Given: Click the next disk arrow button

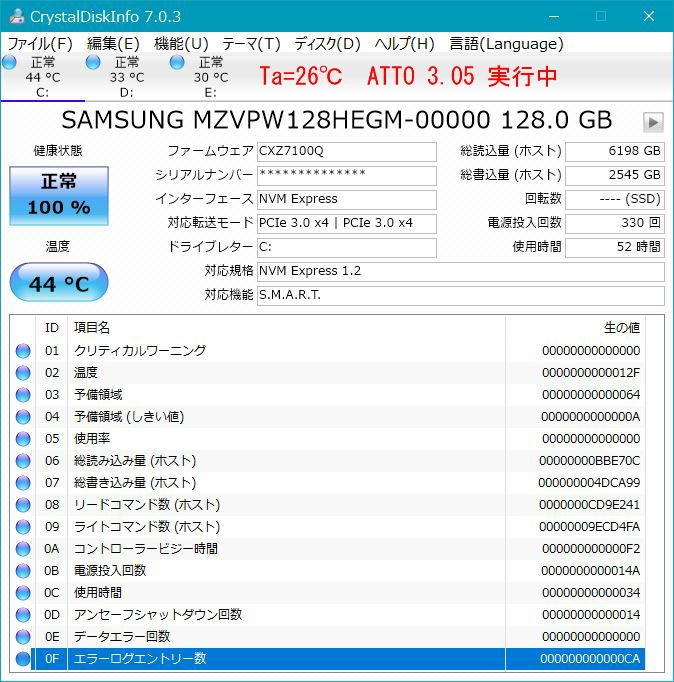Looking at the screenshot, I should coord(653,122).
